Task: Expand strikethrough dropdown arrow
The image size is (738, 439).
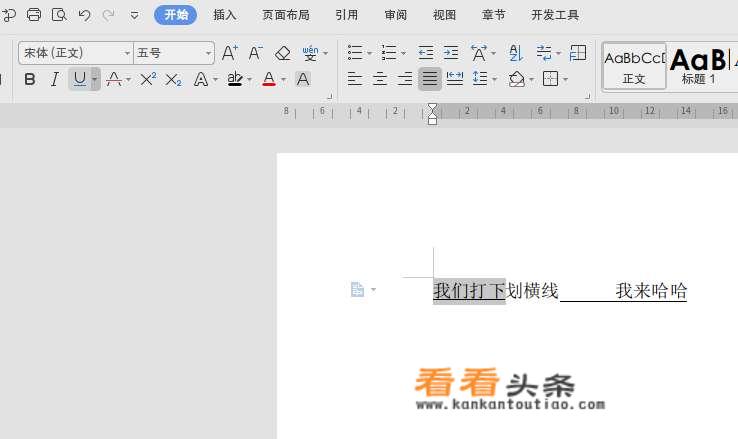Action: [x=128, y=80]
